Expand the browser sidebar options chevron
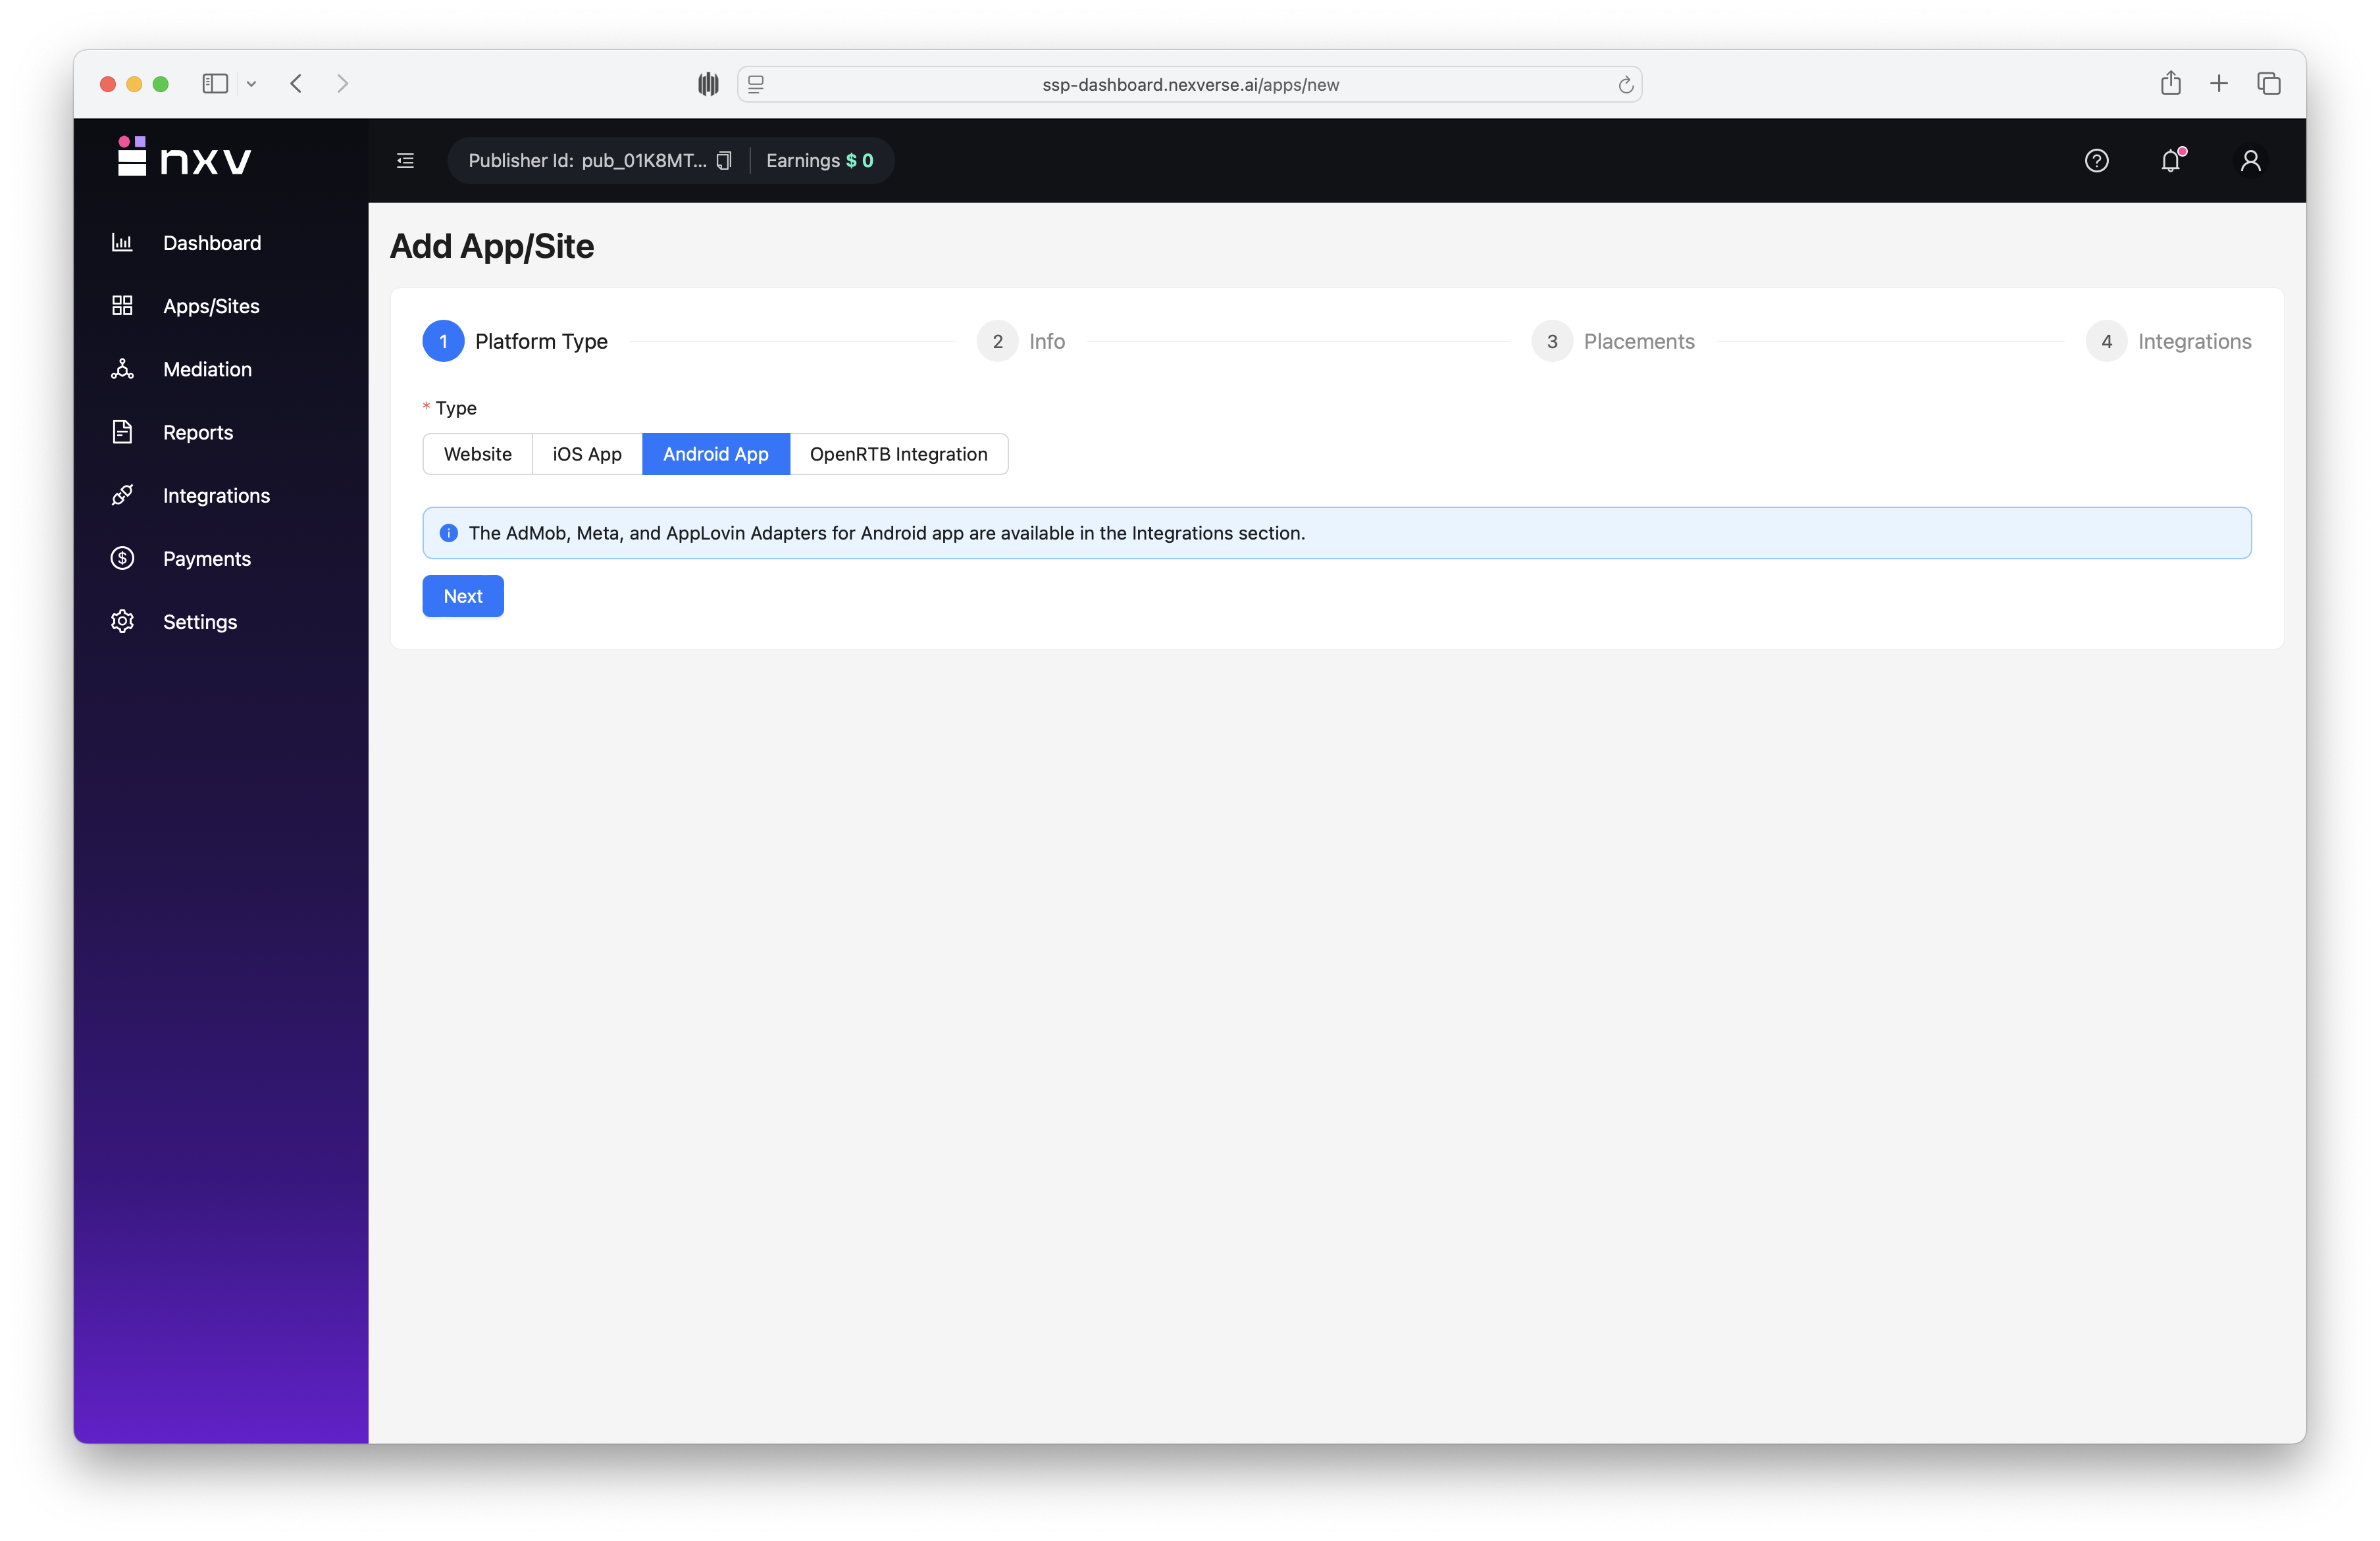The height and width of the screenshot is (1541, 2380). (251, 84)
